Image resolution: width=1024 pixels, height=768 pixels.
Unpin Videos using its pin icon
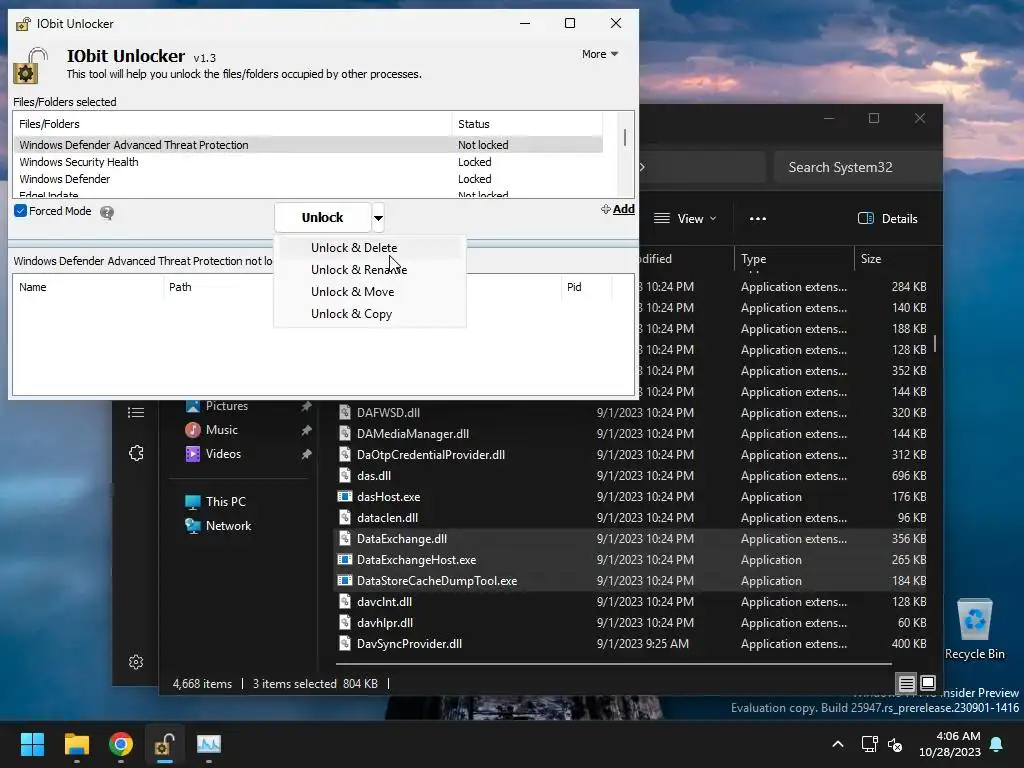306,455
